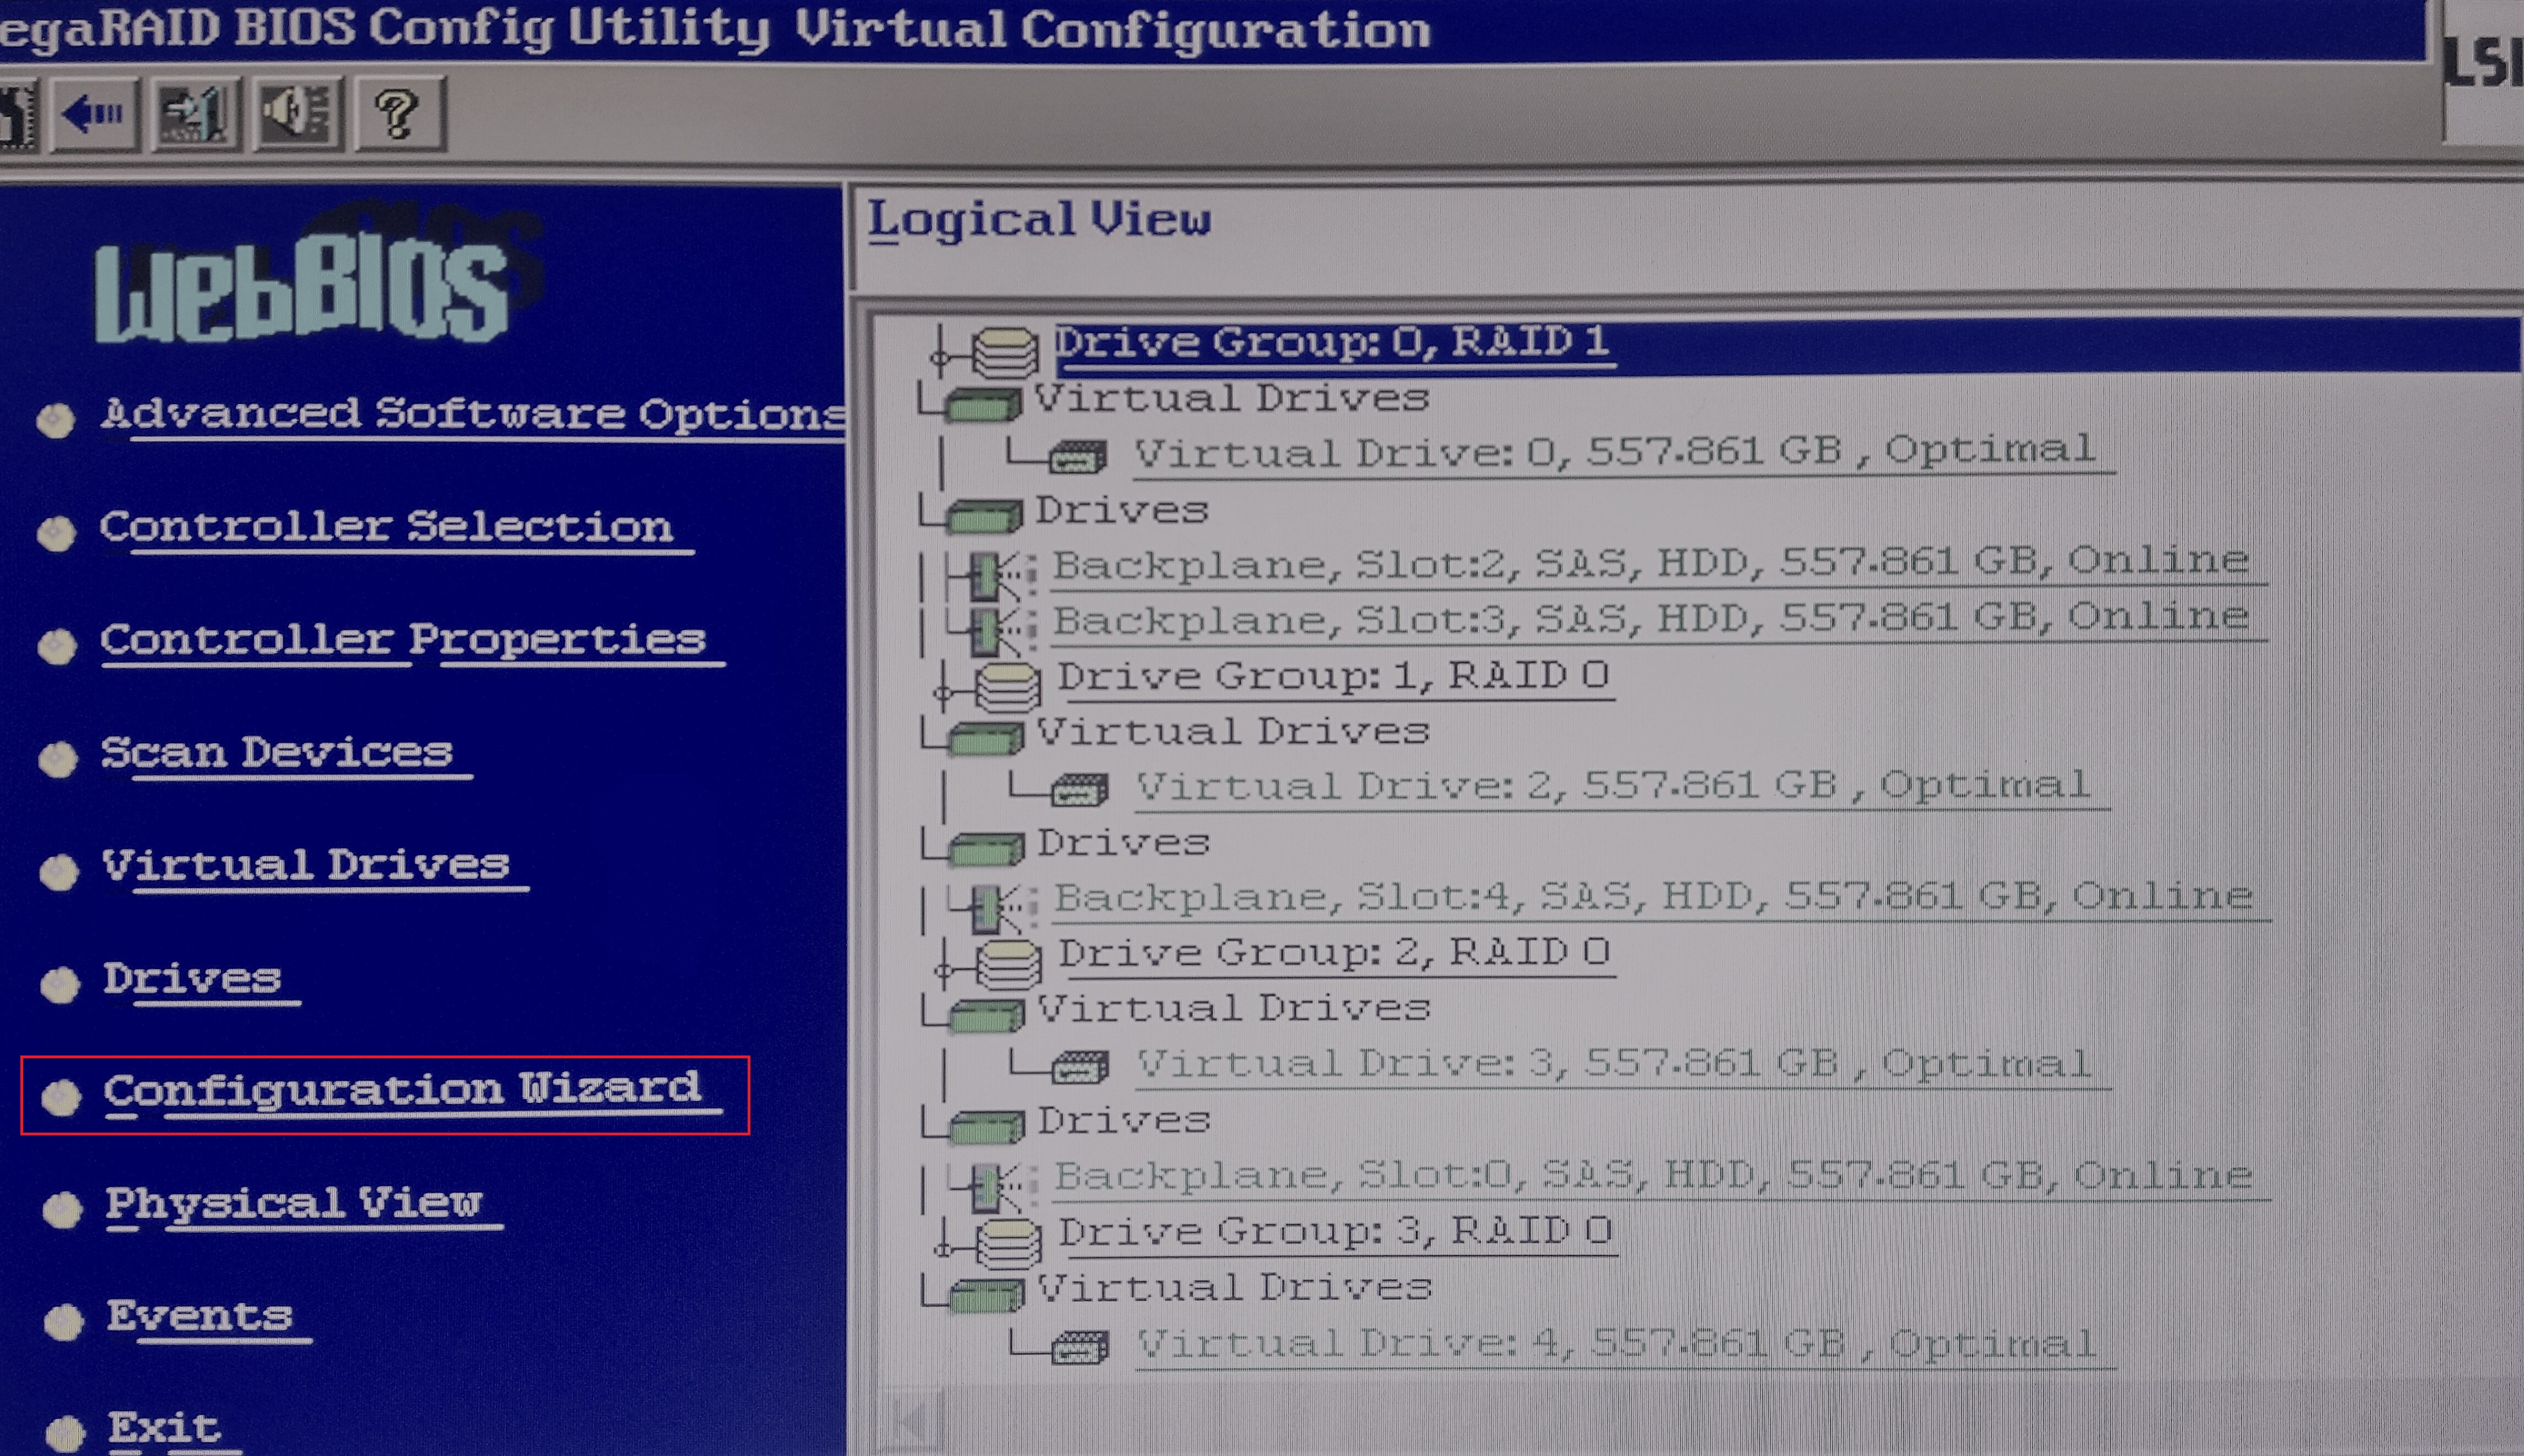Screen dimensions: 2524x1456
Task: Open Controller Selection
Action: tap(396, 529)
